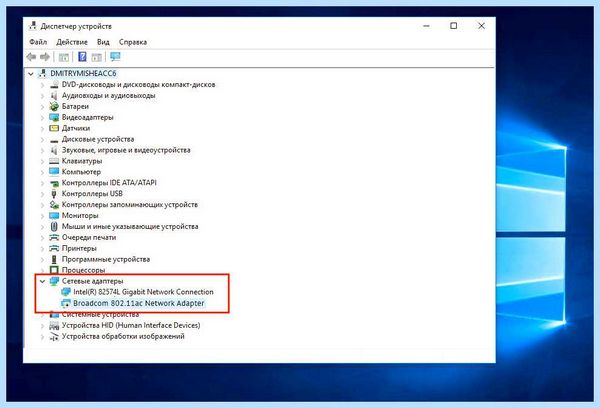Screen dimensions: 600x408
Task: Select Контроллеры запоминающих устройств row
Action: point(130,205)
